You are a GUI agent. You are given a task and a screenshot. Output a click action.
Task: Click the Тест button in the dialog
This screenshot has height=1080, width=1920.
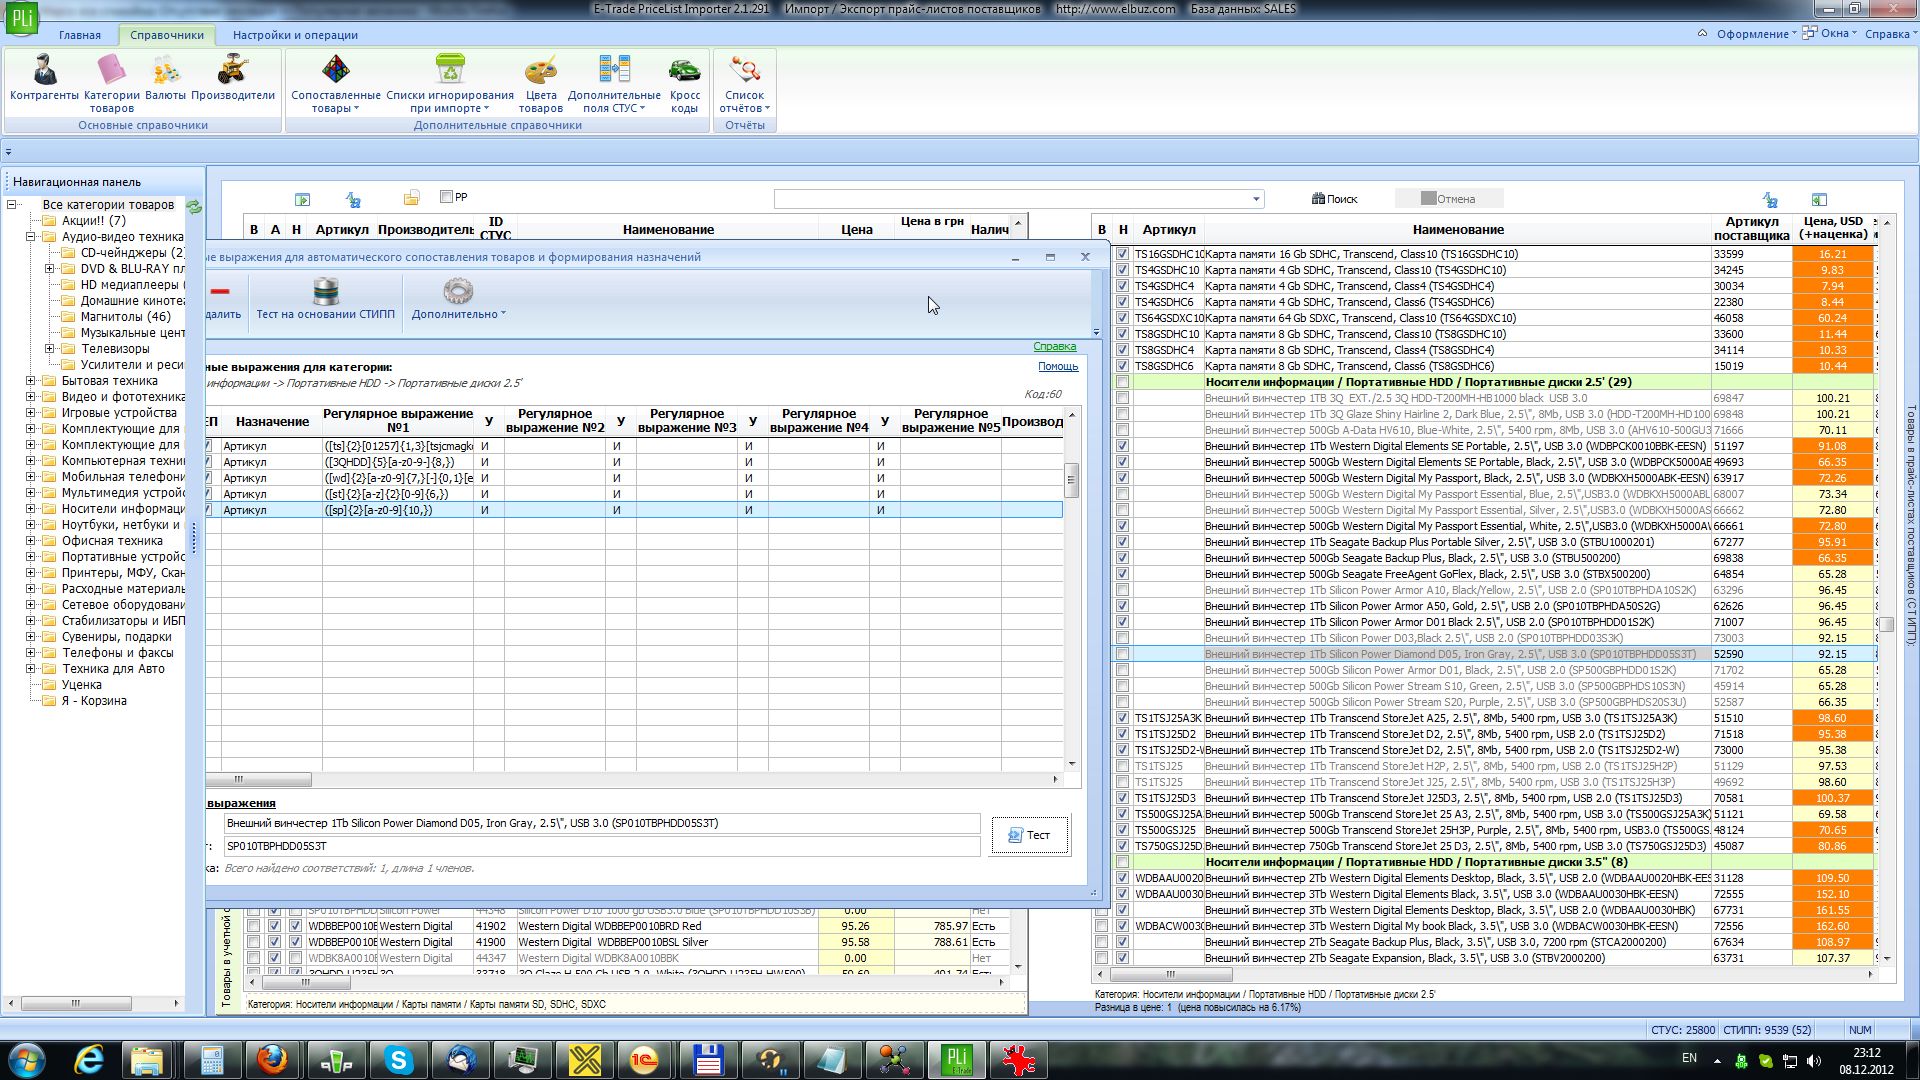pyautogui.click(x=1030, y=835)
